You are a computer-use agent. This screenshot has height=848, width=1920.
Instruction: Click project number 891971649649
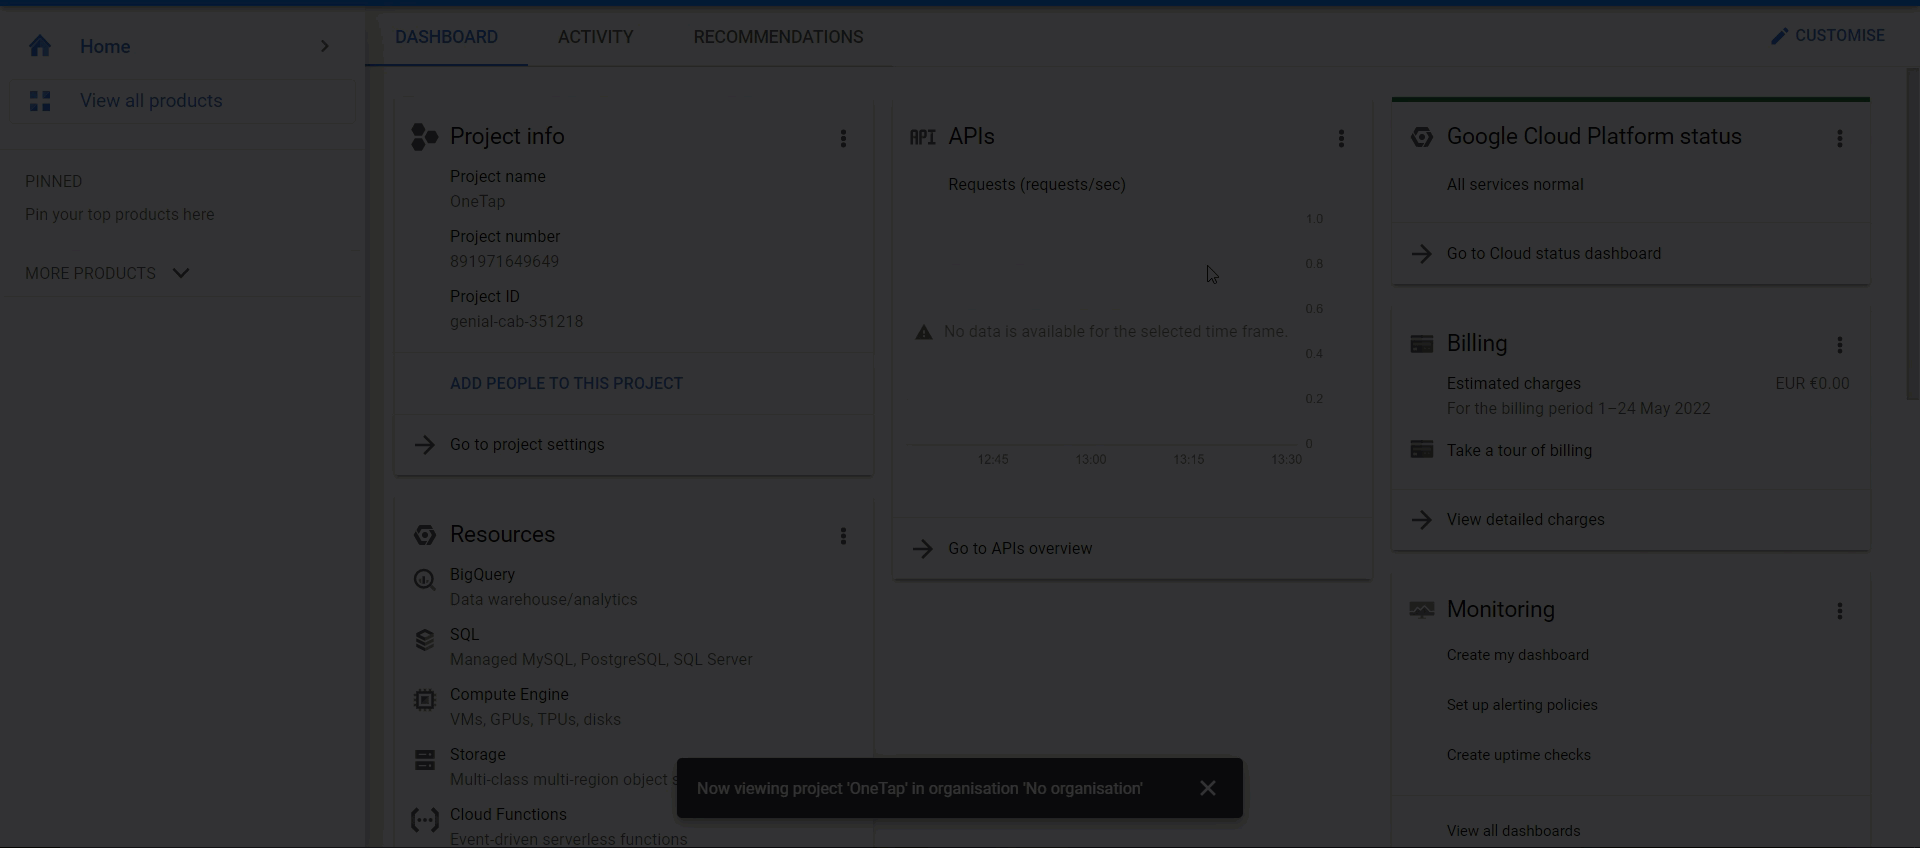pyautogui.click(x=504, y=262)
